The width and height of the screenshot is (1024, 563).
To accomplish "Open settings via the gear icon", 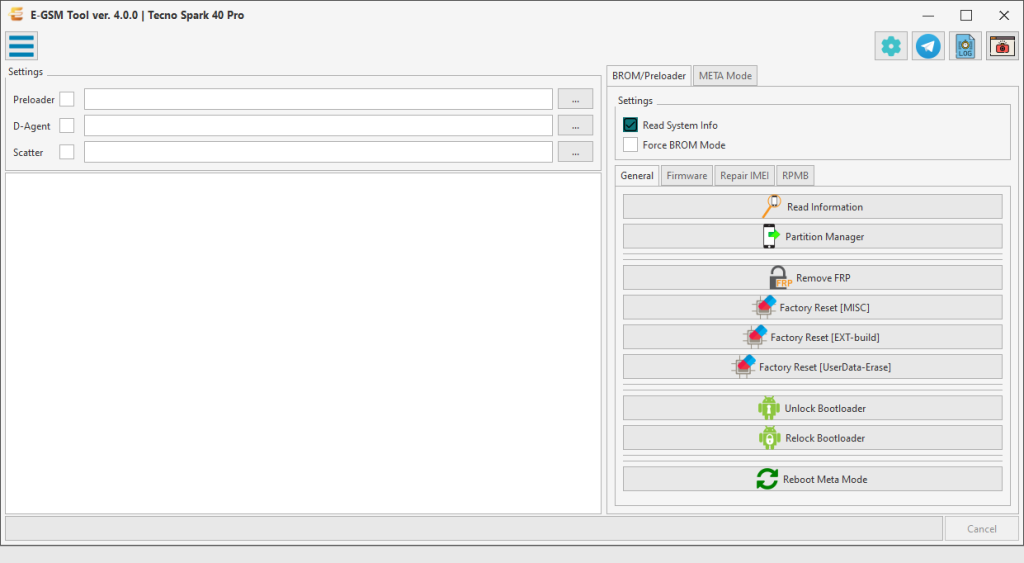I will [891, 46].
